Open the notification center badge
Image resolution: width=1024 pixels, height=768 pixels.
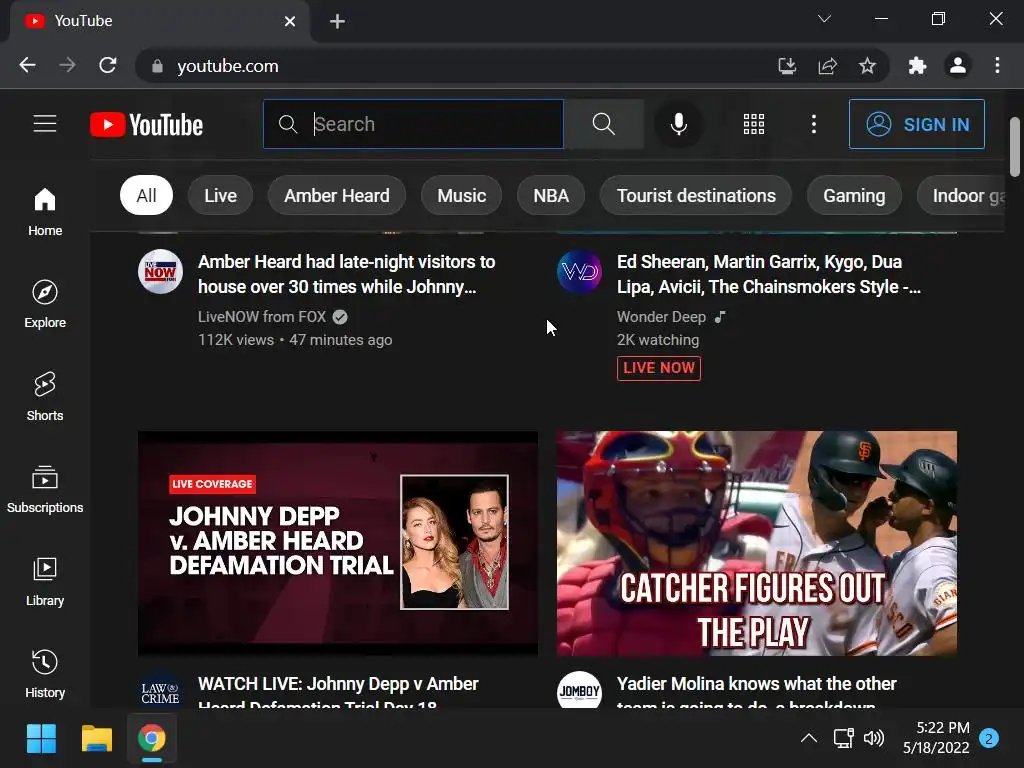(x=989, y=739)
